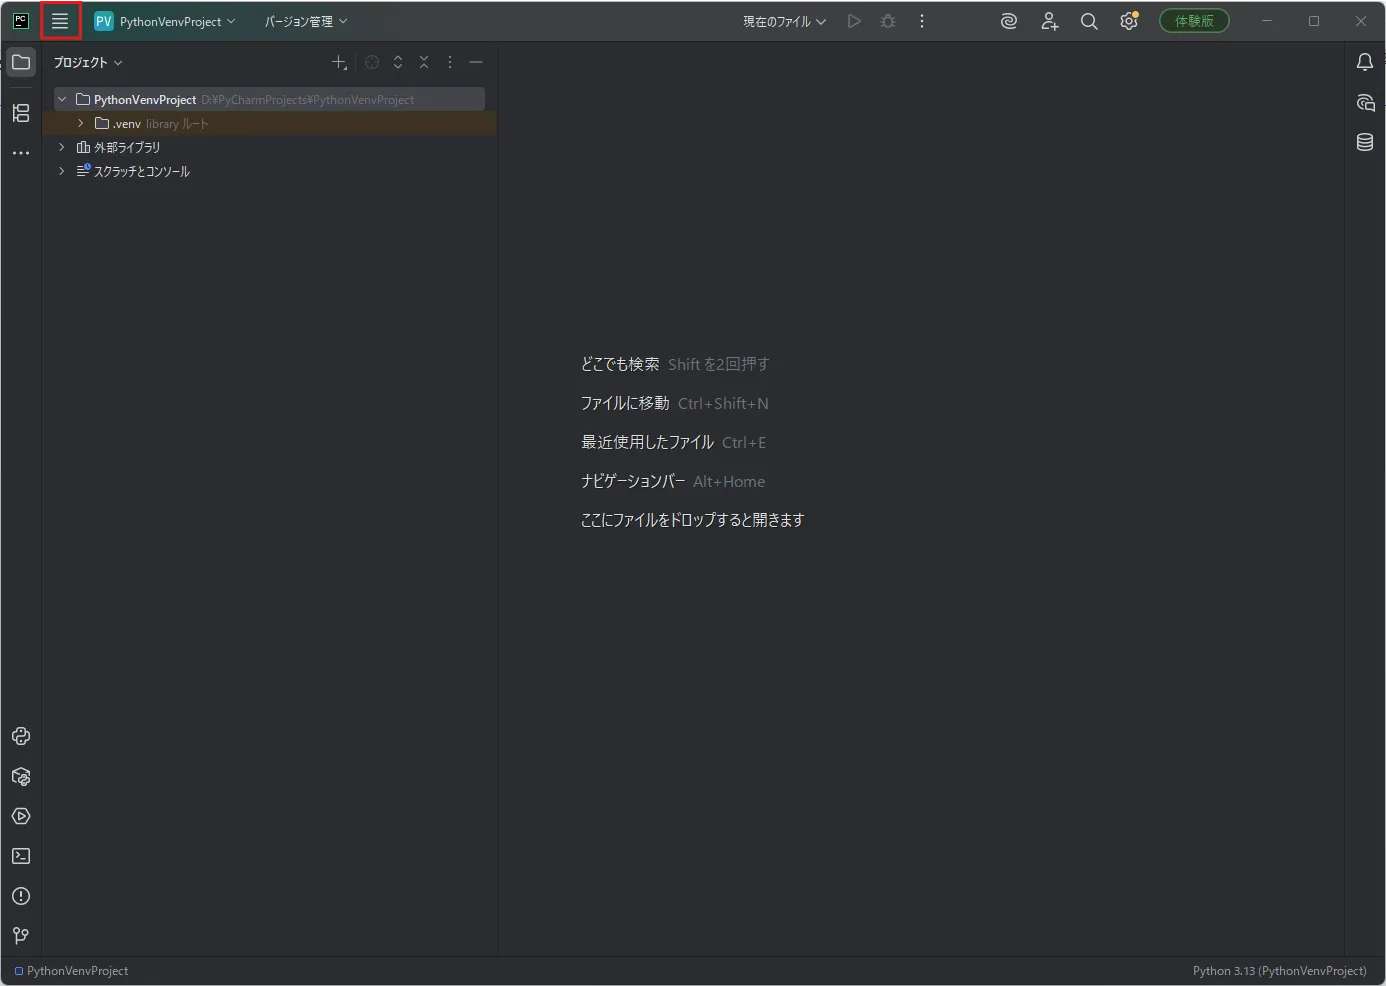Open the more actions menu beside Debug
The image size is (1386, 986).
click(x=922, y=21)
